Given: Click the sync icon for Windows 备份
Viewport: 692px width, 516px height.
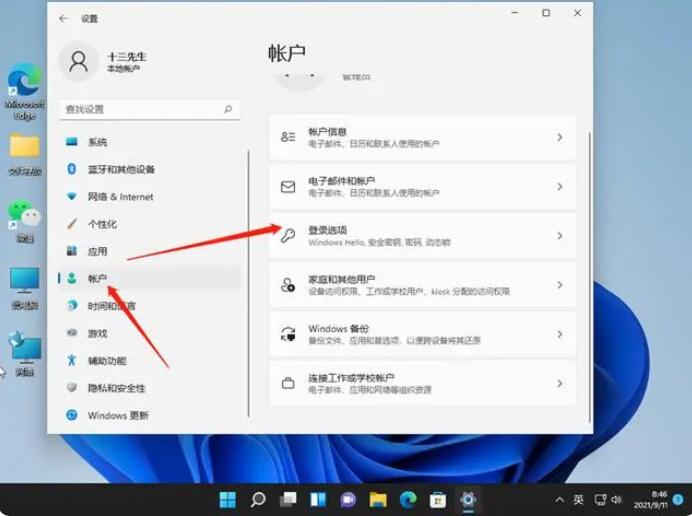Looking at the screenshot, I should tap(288, 334).
